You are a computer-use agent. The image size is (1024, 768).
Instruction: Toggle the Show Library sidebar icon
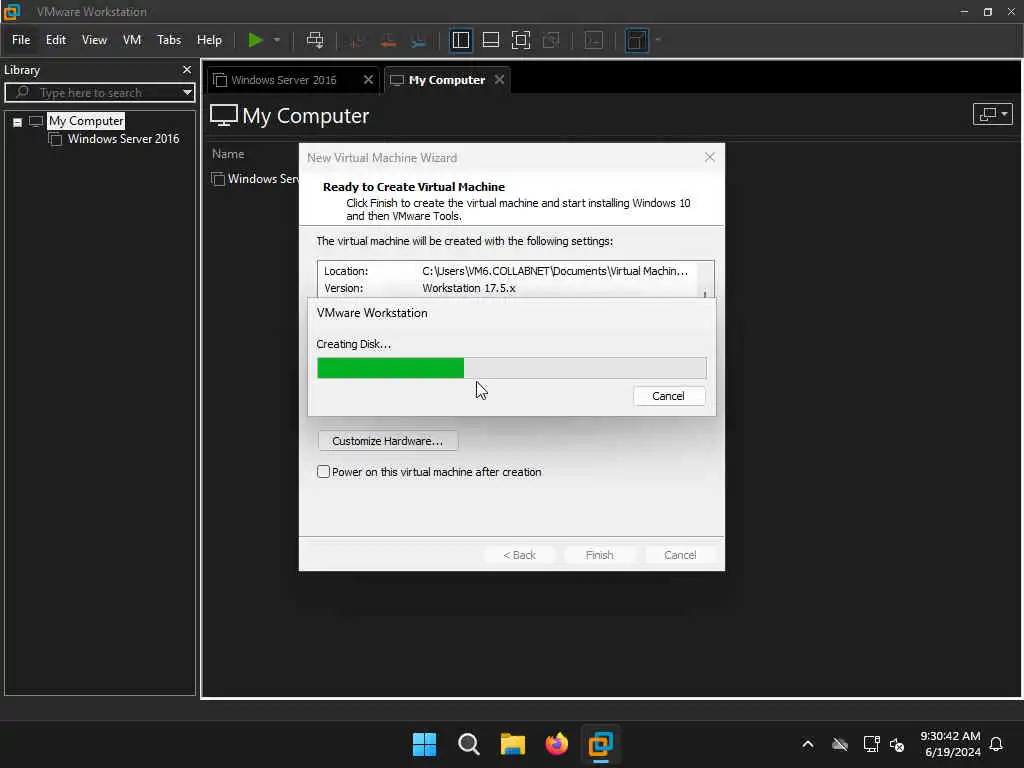460,40
